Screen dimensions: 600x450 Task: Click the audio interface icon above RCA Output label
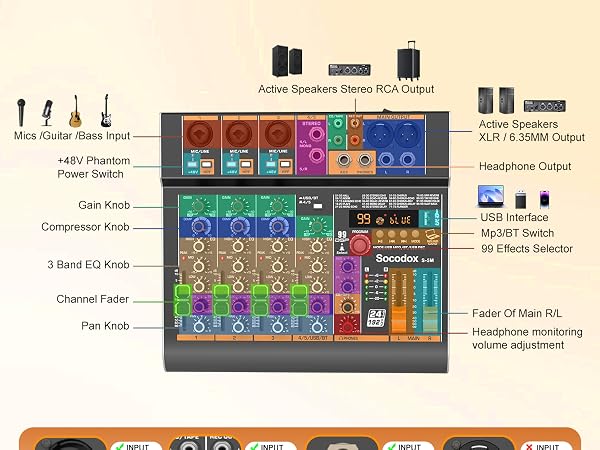(349, 70)
